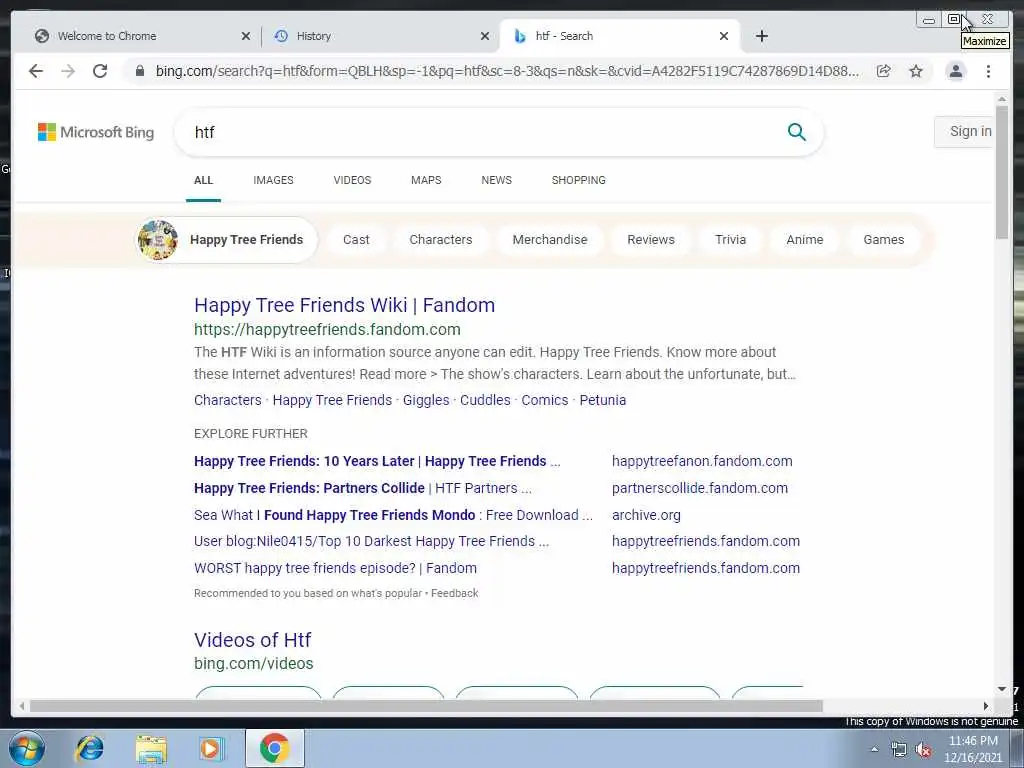Open Windows Media Player in taskbar
Screen dimensions: 1024x768
(210, 748)
